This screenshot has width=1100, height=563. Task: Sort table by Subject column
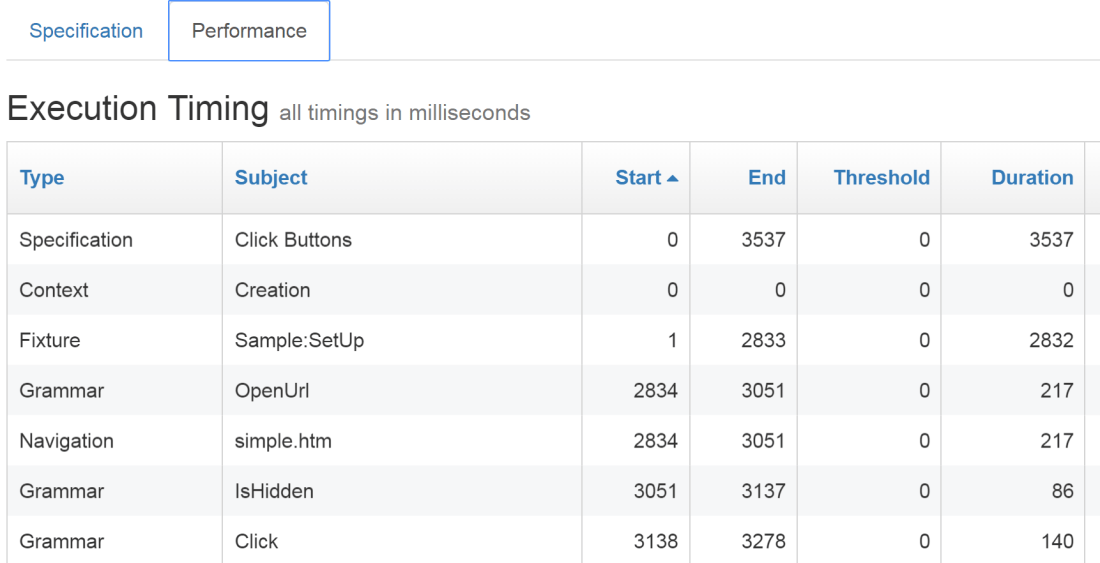(271, 178)
